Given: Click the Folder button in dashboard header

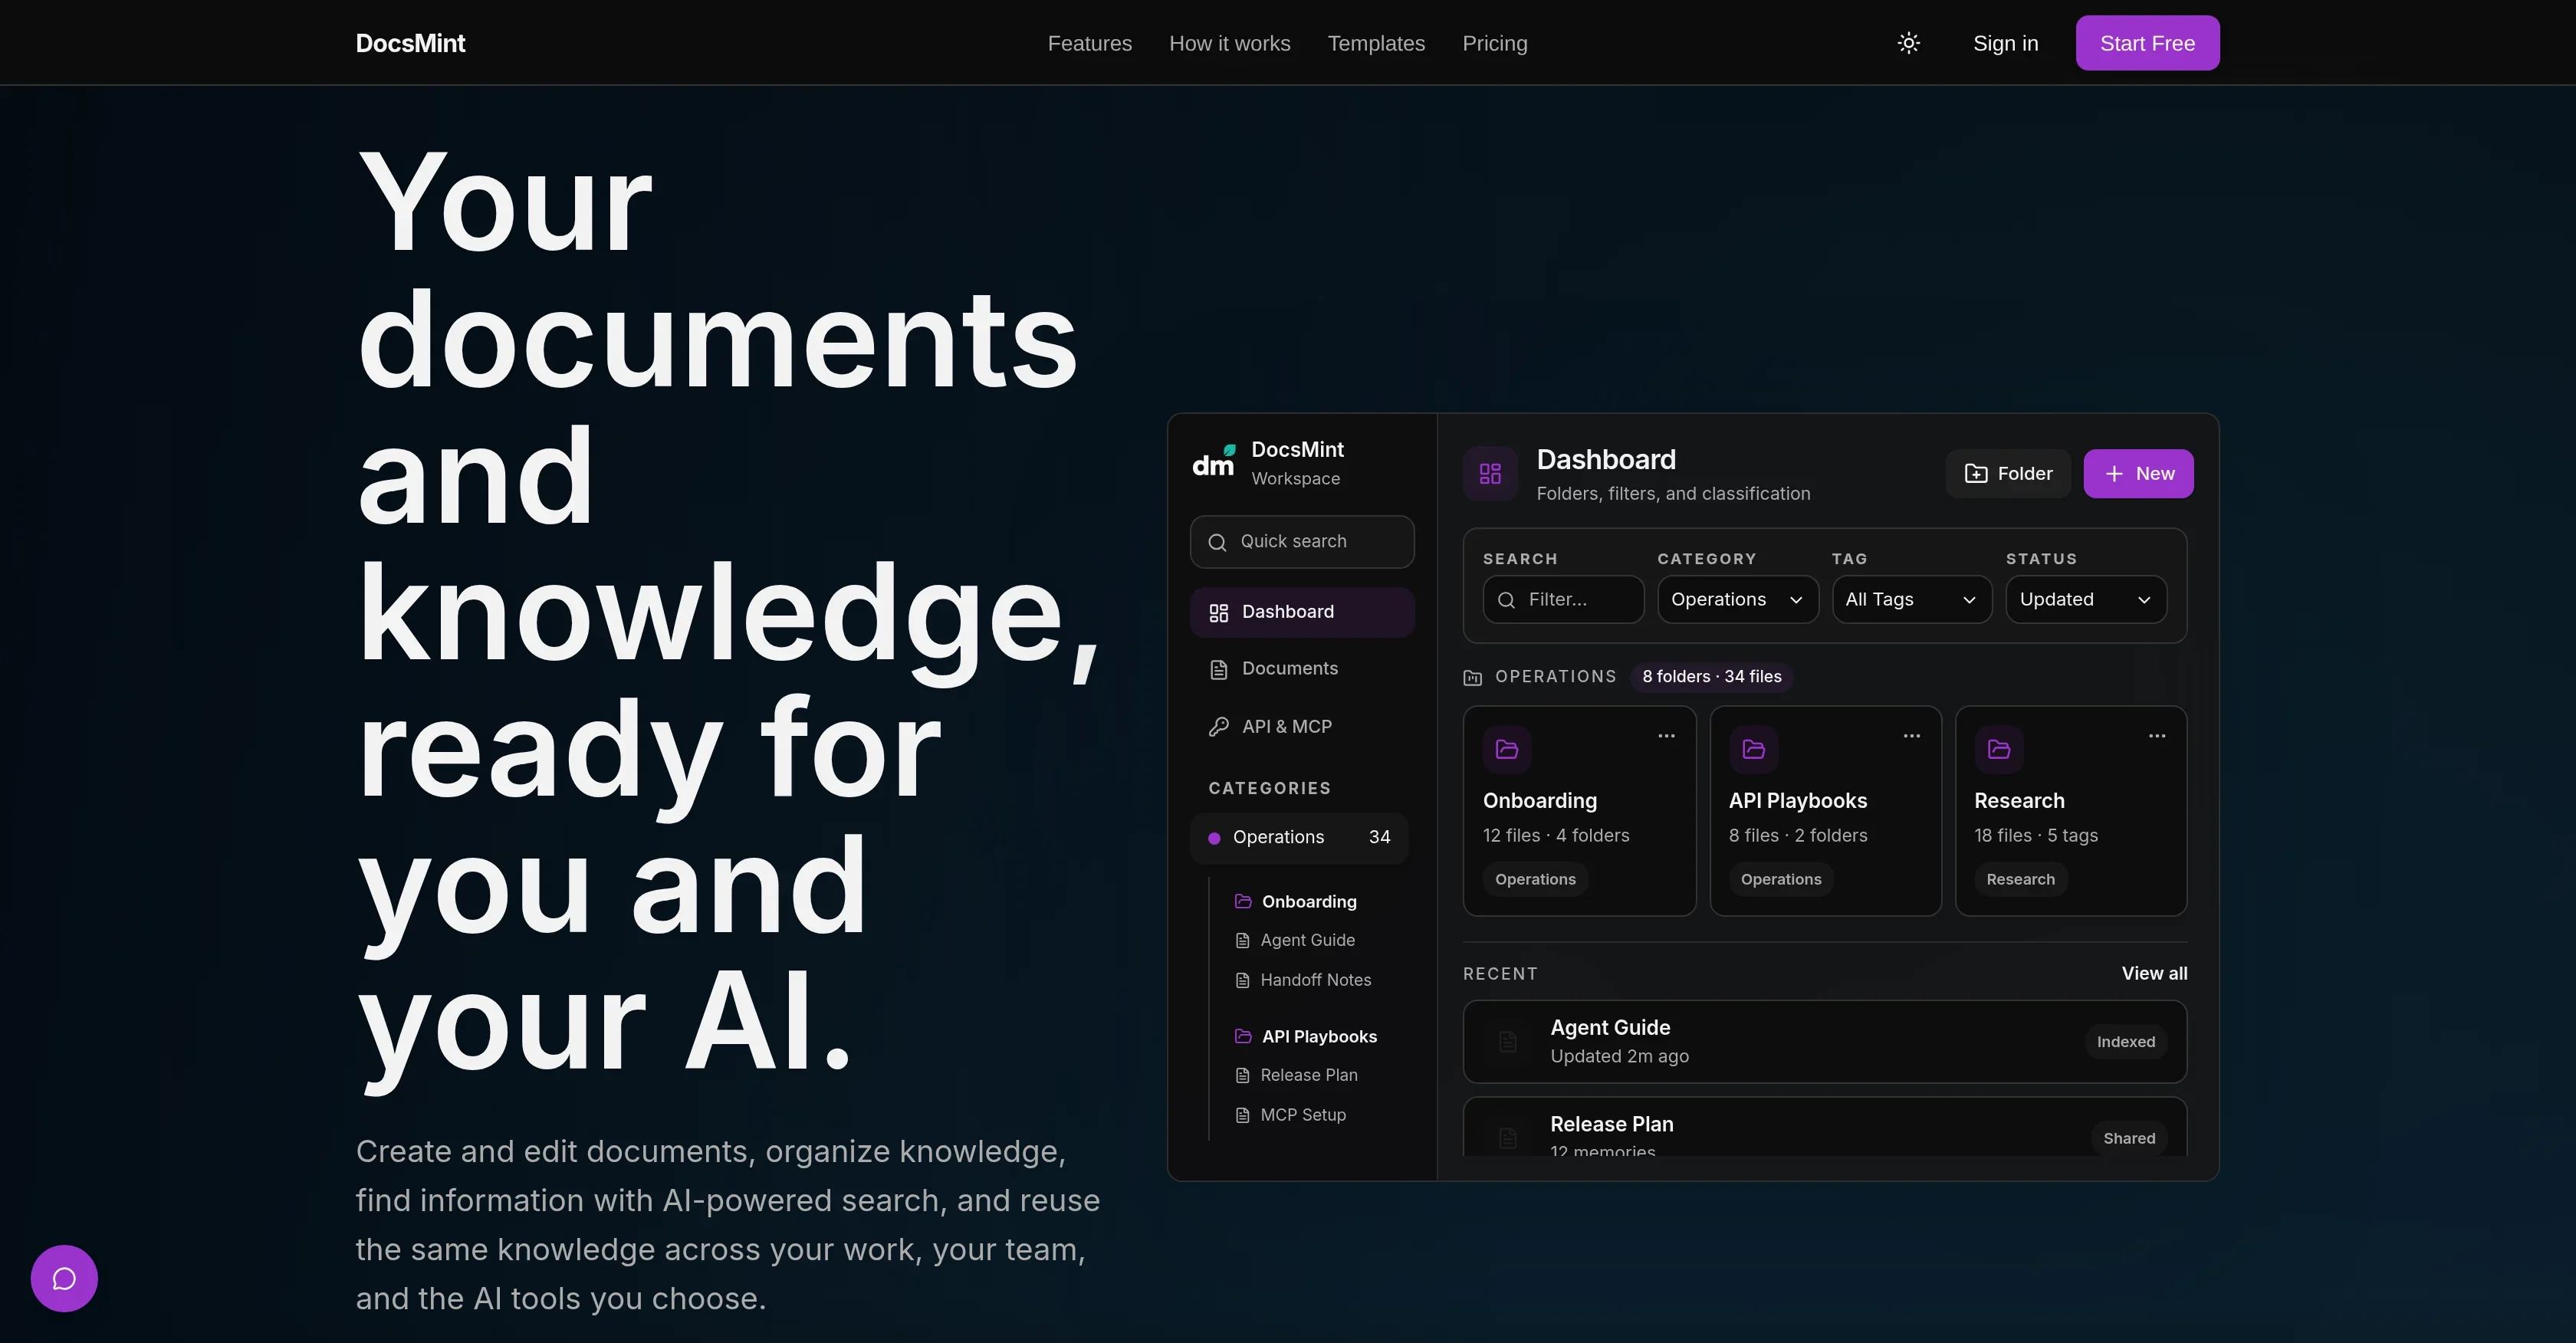Looking at the screenshot, I should 2008,473.
